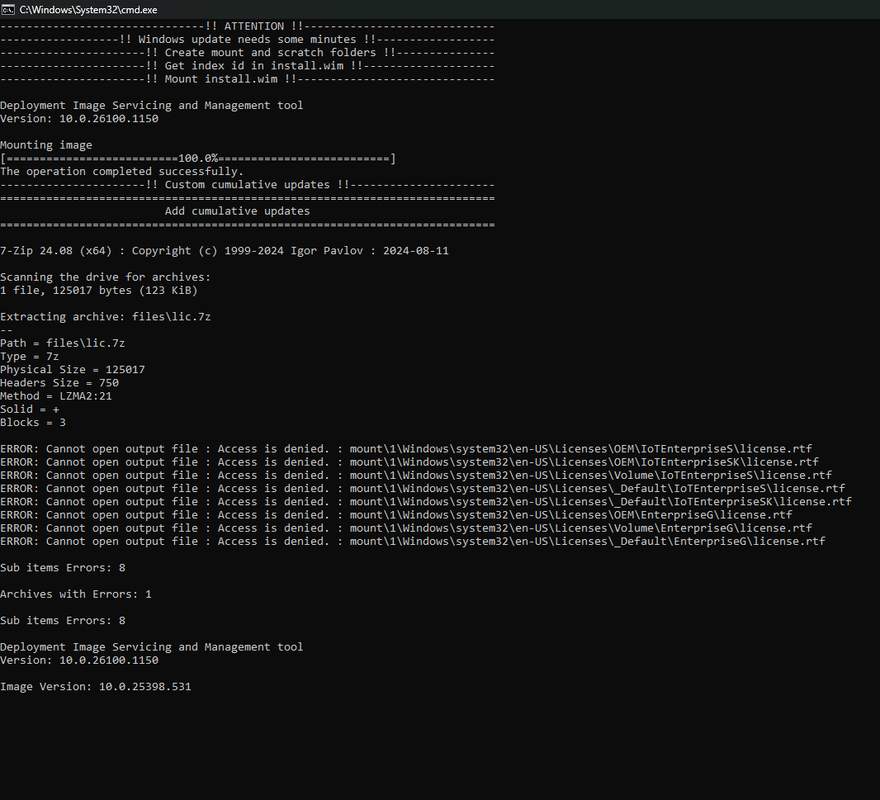Click the C:\Windows\System32\cmd.exe window title
Viewport: 880px width, 800px height.
tap(88, 10)
